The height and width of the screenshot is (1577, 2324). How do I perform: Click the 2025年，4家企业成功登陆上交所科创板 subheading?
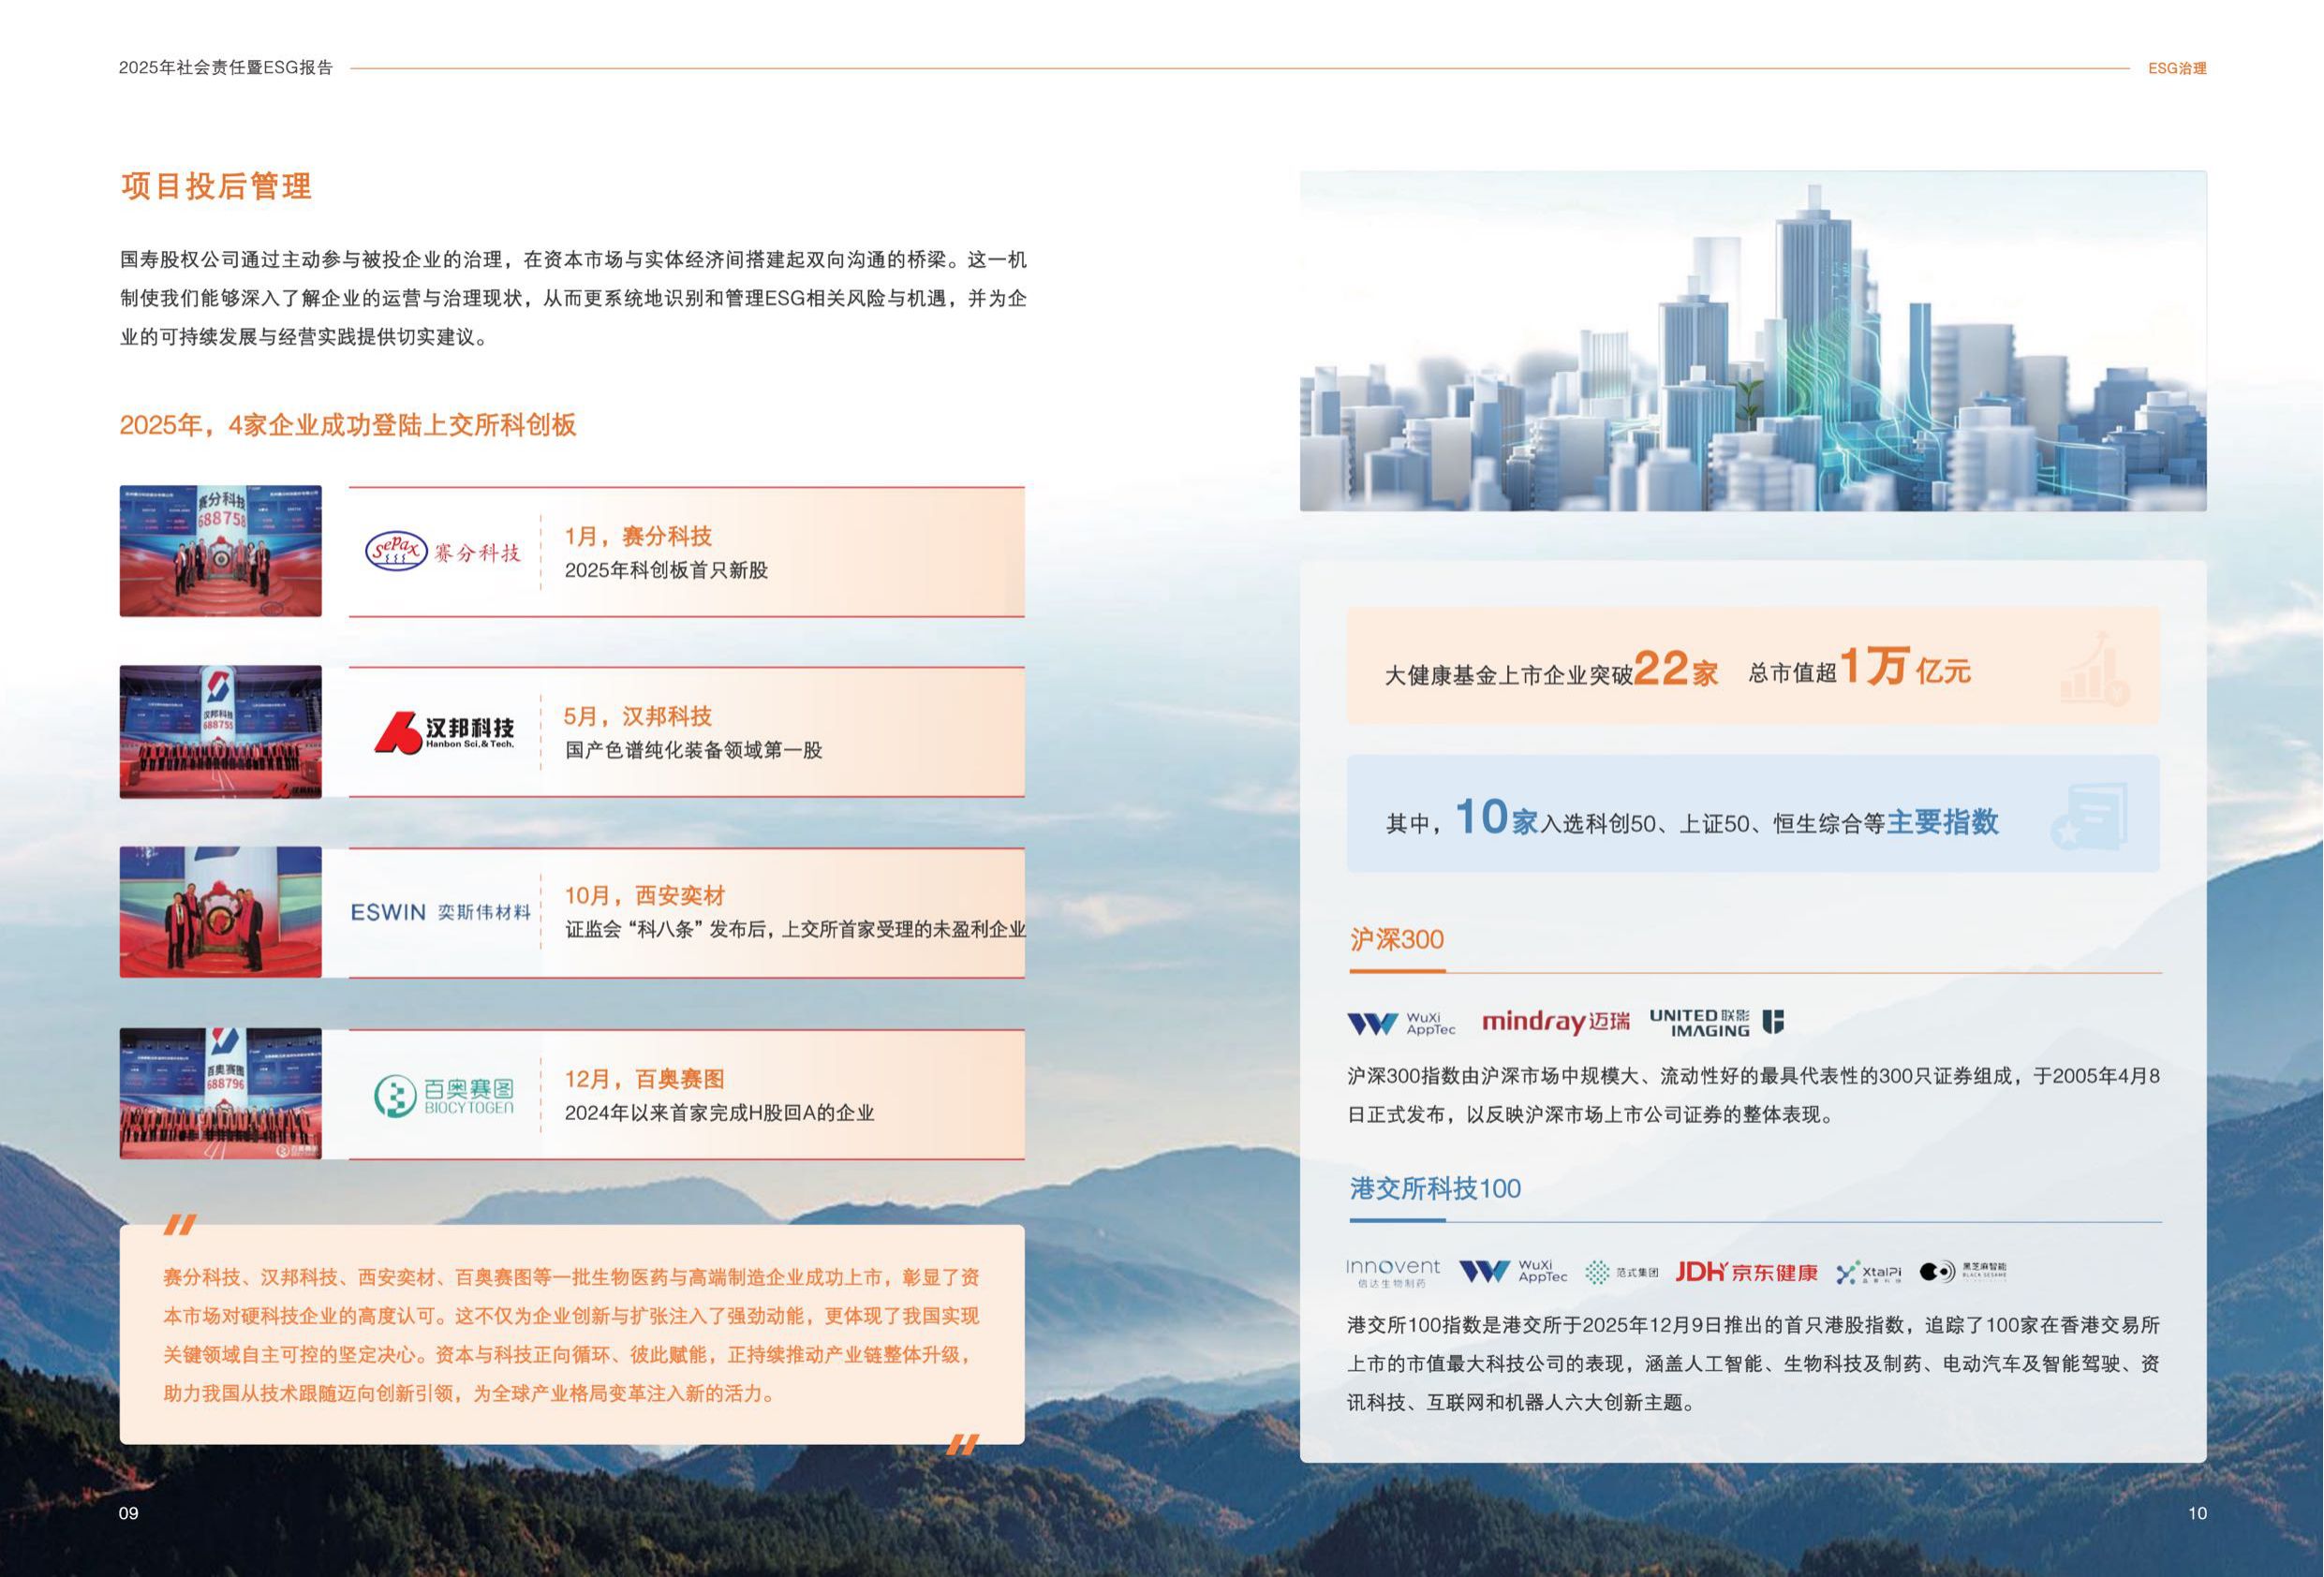tap(348, 425)
